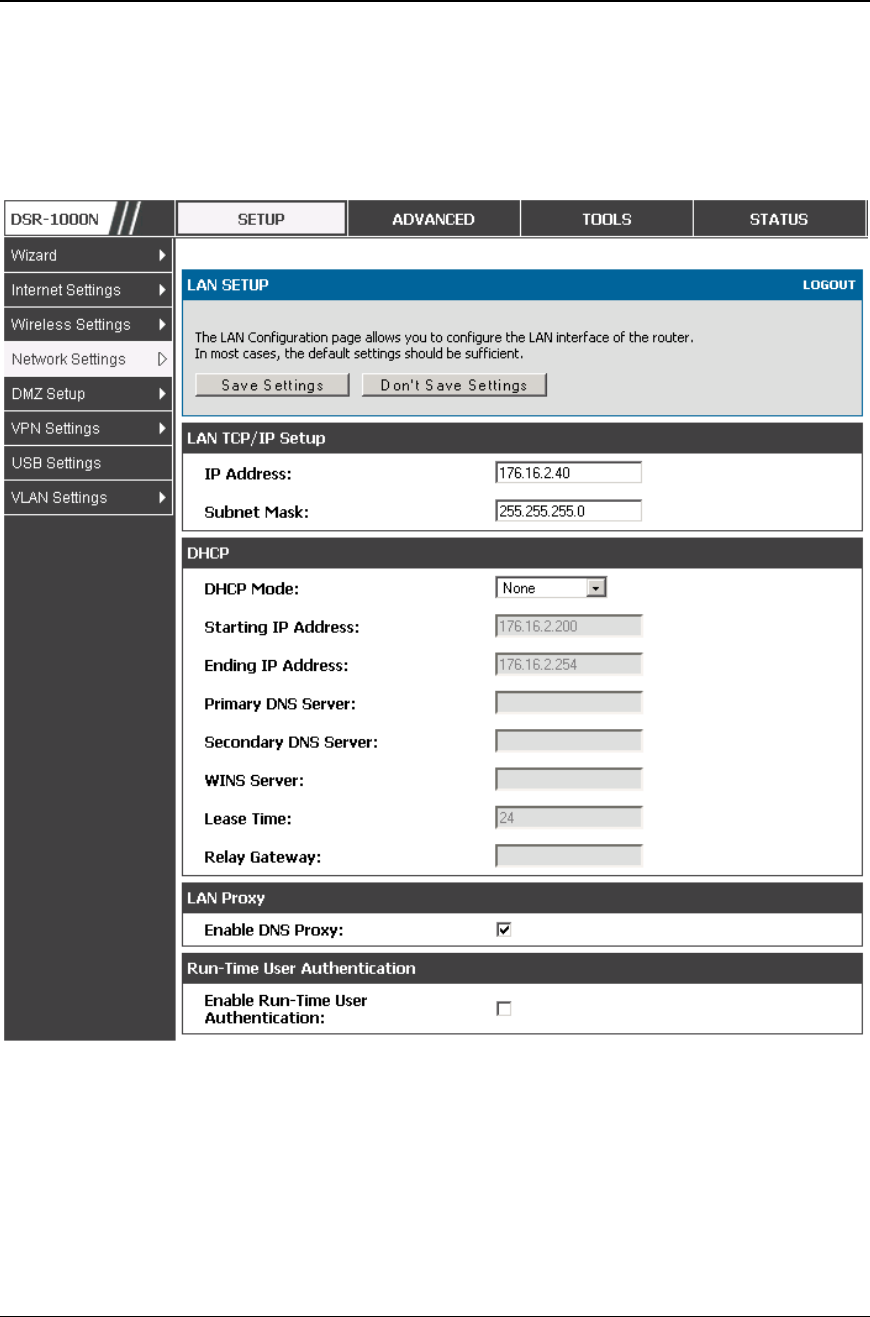
Task: Expand DMZ Setup submenu arrow
Action: point(162,394)
